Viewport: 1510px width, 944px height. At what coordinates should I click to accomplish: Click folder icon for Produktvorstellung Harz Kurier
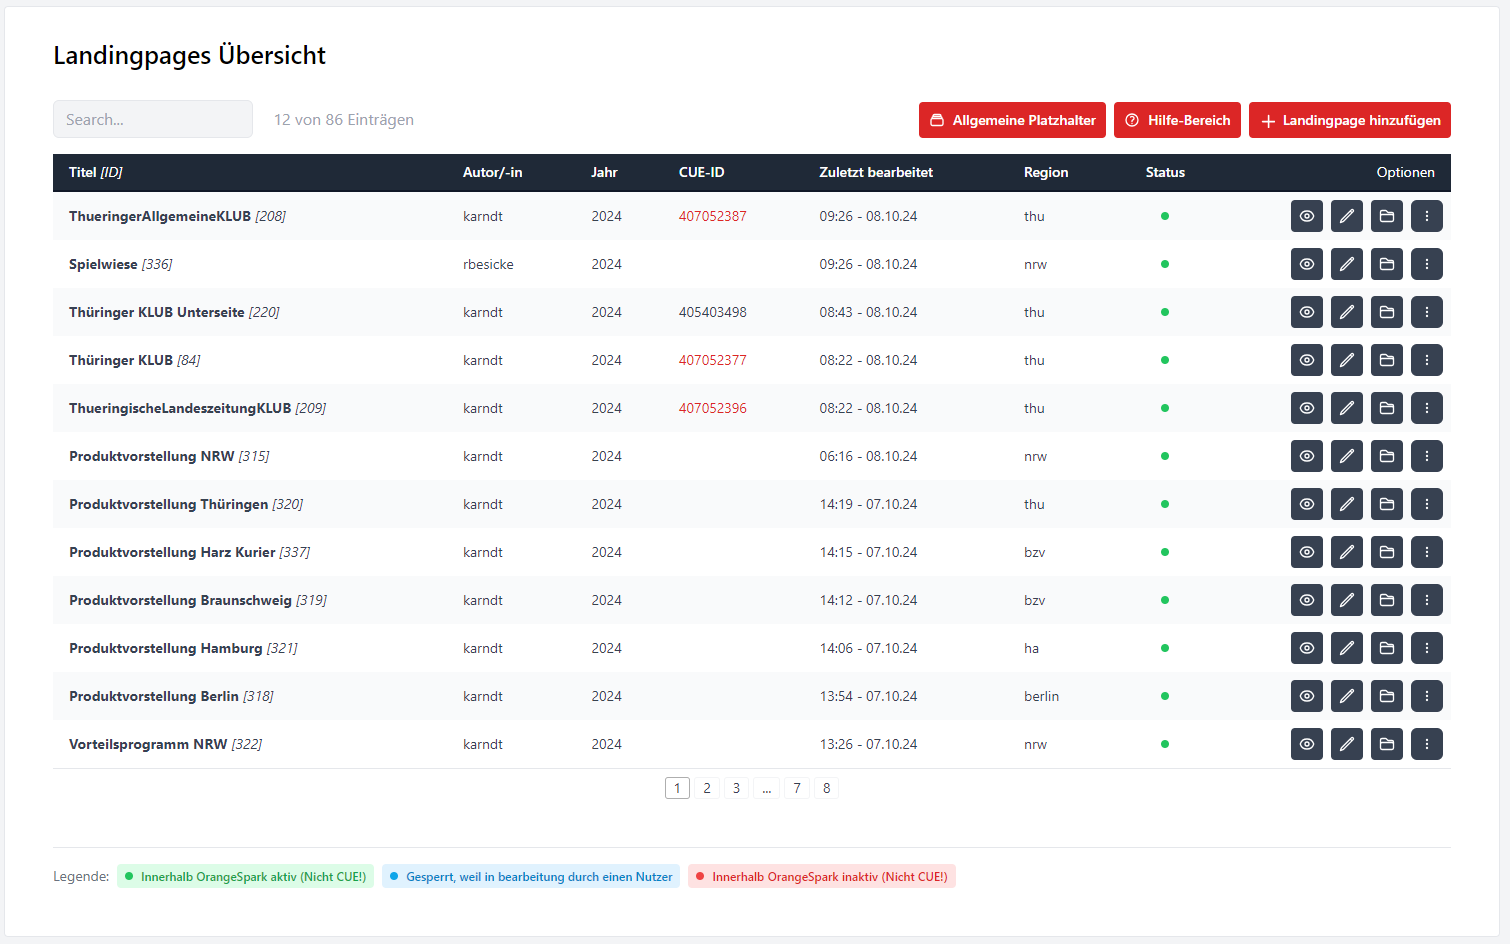(1386, 552)
